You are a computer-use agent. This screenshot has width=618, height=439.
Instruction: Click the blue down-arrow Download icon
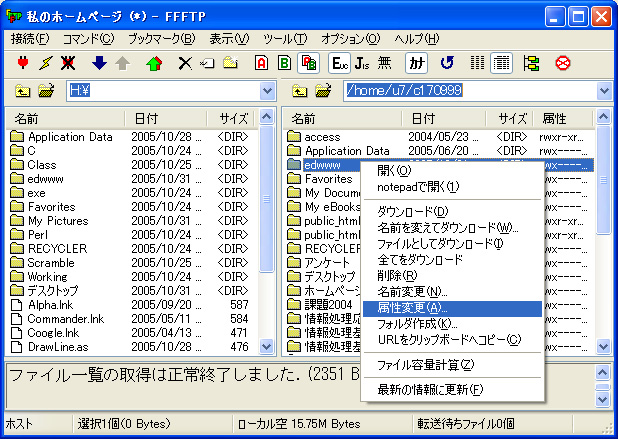click(99, 63)
